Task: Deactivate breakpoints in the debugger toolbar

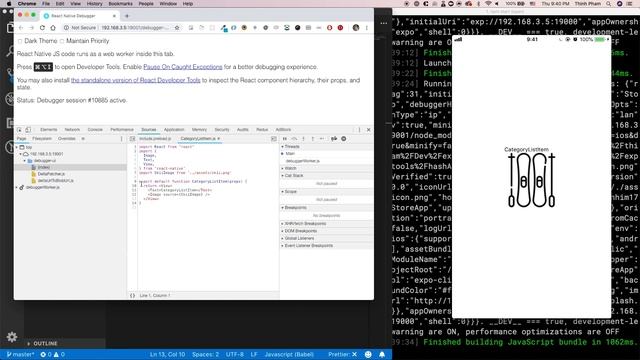Action: point(334,139)
